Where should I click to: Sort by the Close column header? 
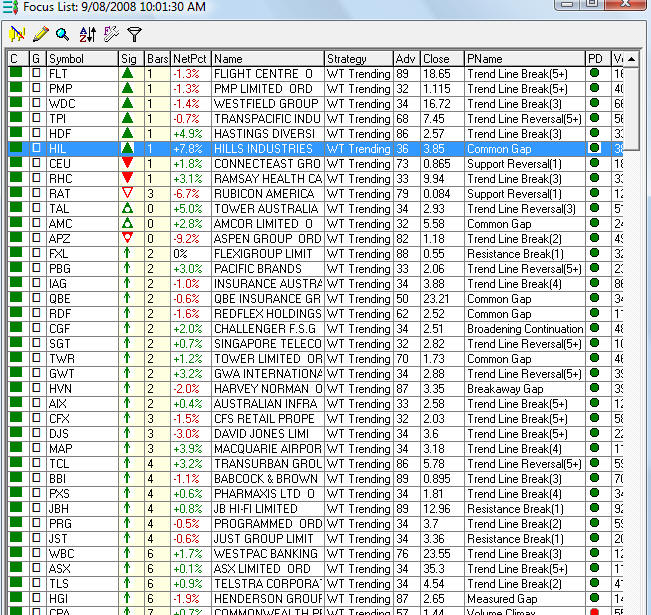(x=442, y=59)
